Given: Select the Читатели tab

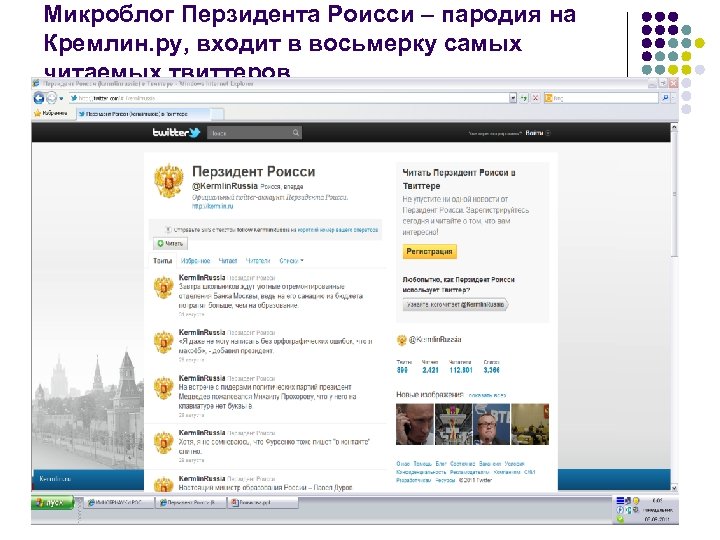Looking at the screenshot, I should click(258, 260).
